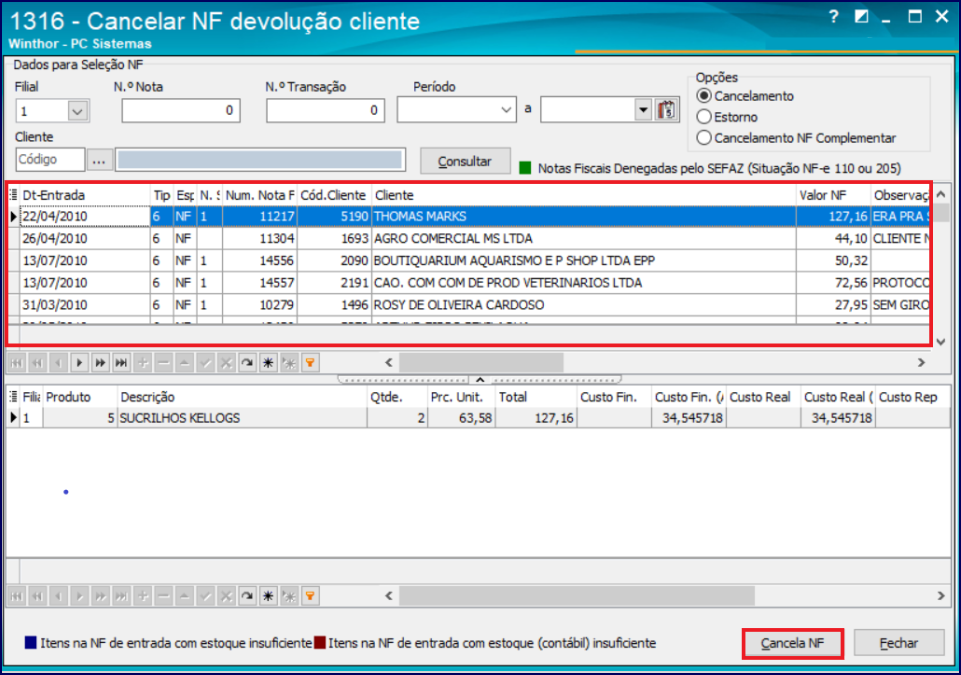Click the help question mark in title bar
Viewport: 961px width, 675px height.
coord(834,17)
